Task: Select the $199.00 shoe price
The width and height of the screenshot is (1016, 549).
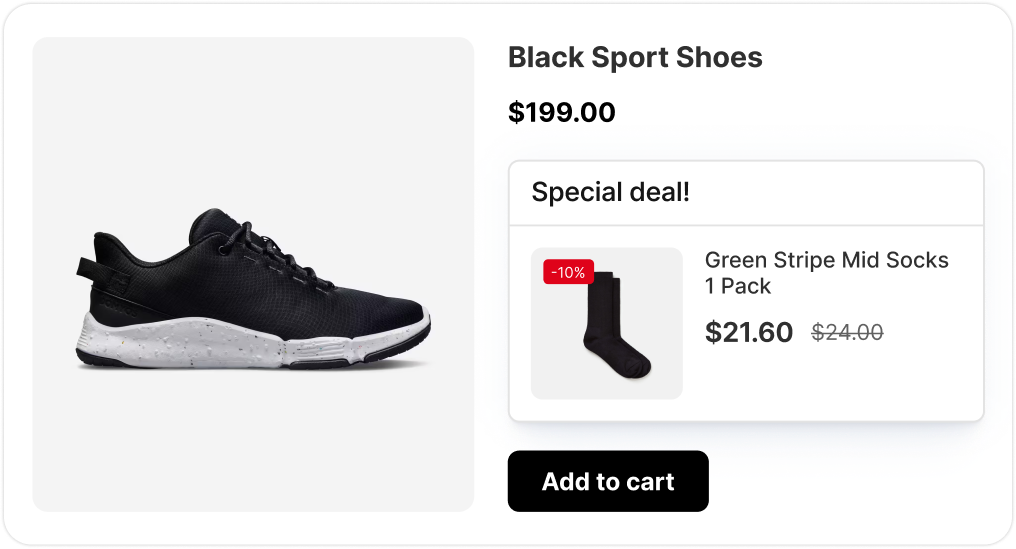Action: 561,112
